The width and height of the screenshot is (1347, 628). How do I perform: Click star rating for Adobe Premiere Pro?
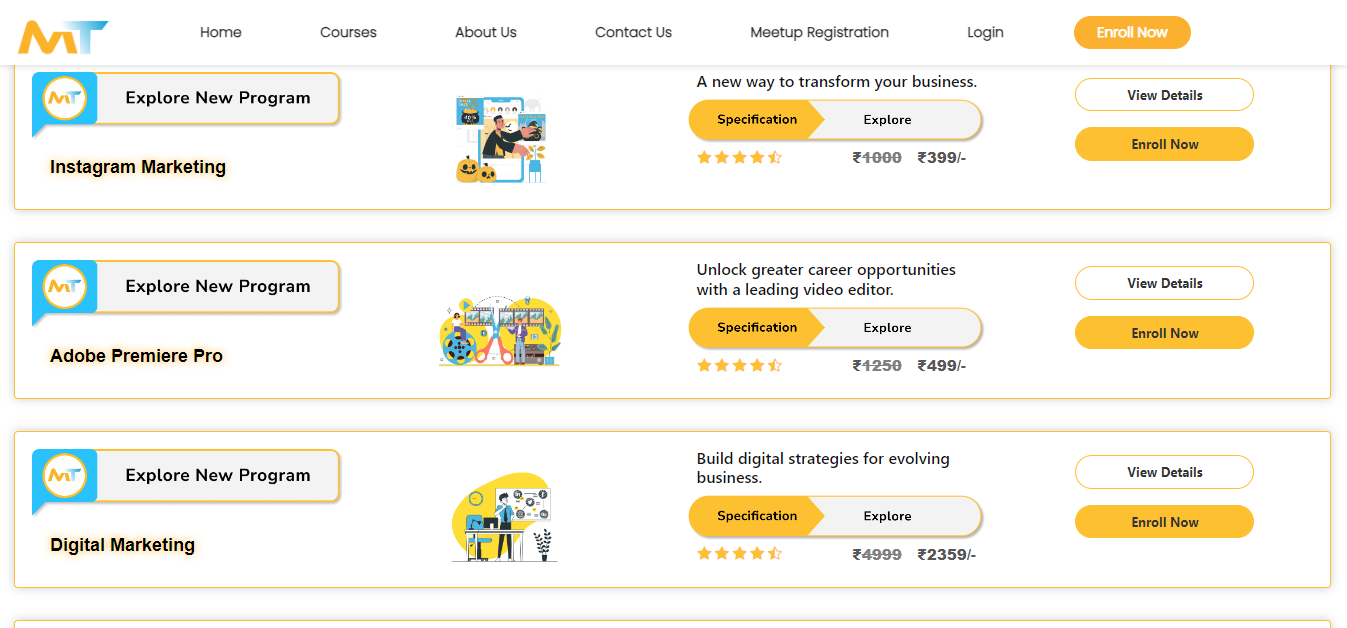coord(739,365)
